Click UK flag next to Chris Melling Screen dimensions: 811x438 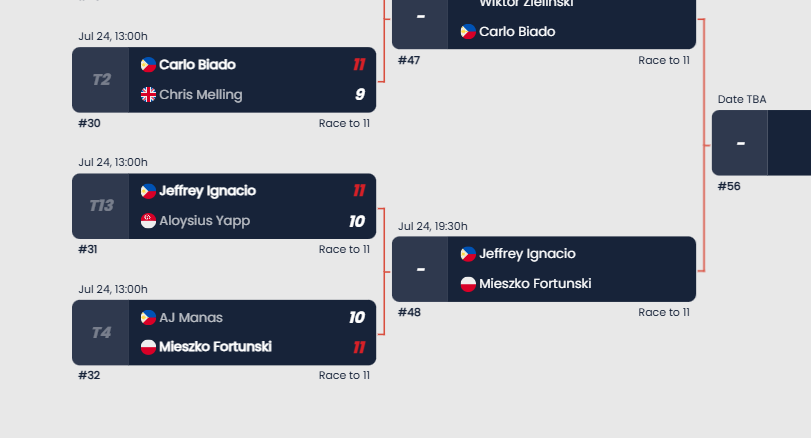tap(148, 95)
